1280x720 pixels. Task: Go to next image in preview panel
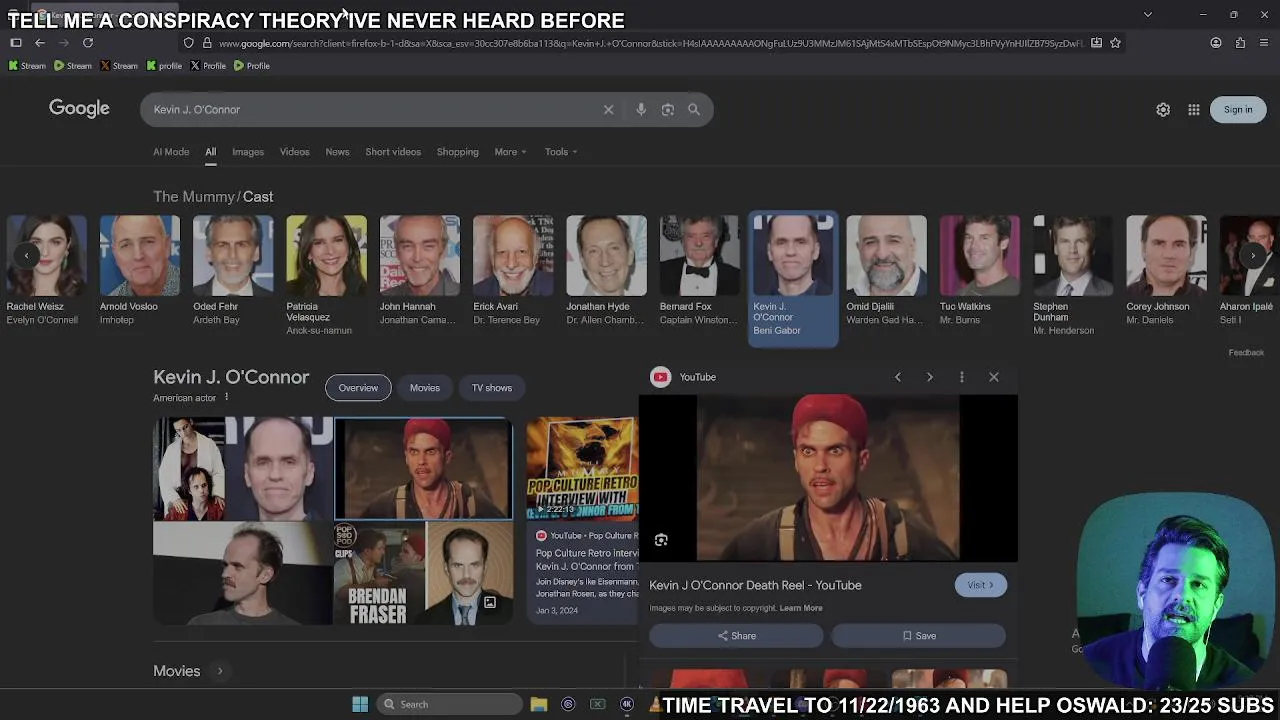(x=930, y=377)
